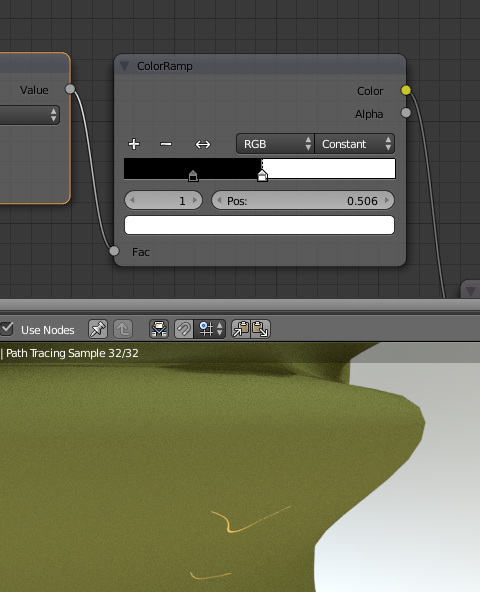
Task: Select the white color stop handle
Action: 262,176
